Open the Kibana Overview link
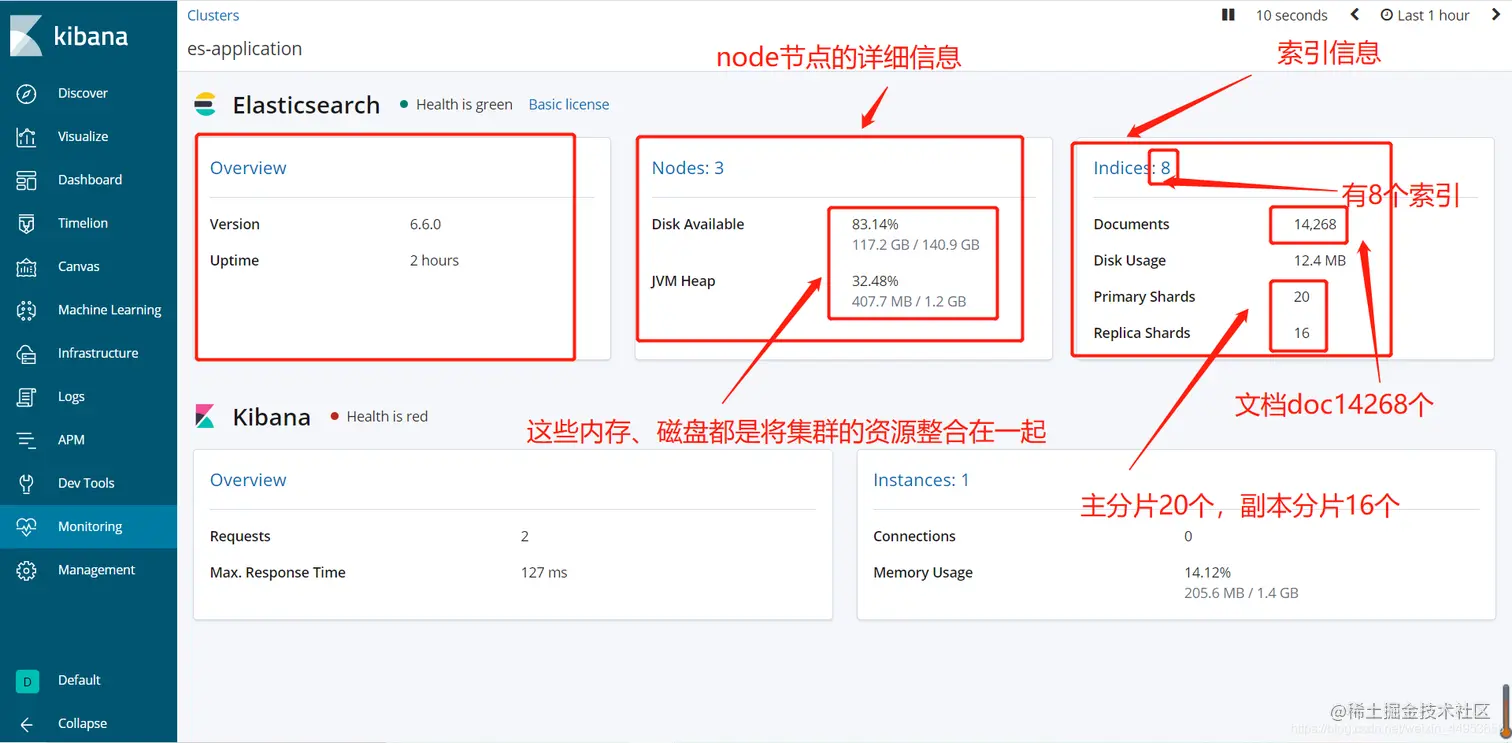Screen dimensions: 1512x743 248,480
